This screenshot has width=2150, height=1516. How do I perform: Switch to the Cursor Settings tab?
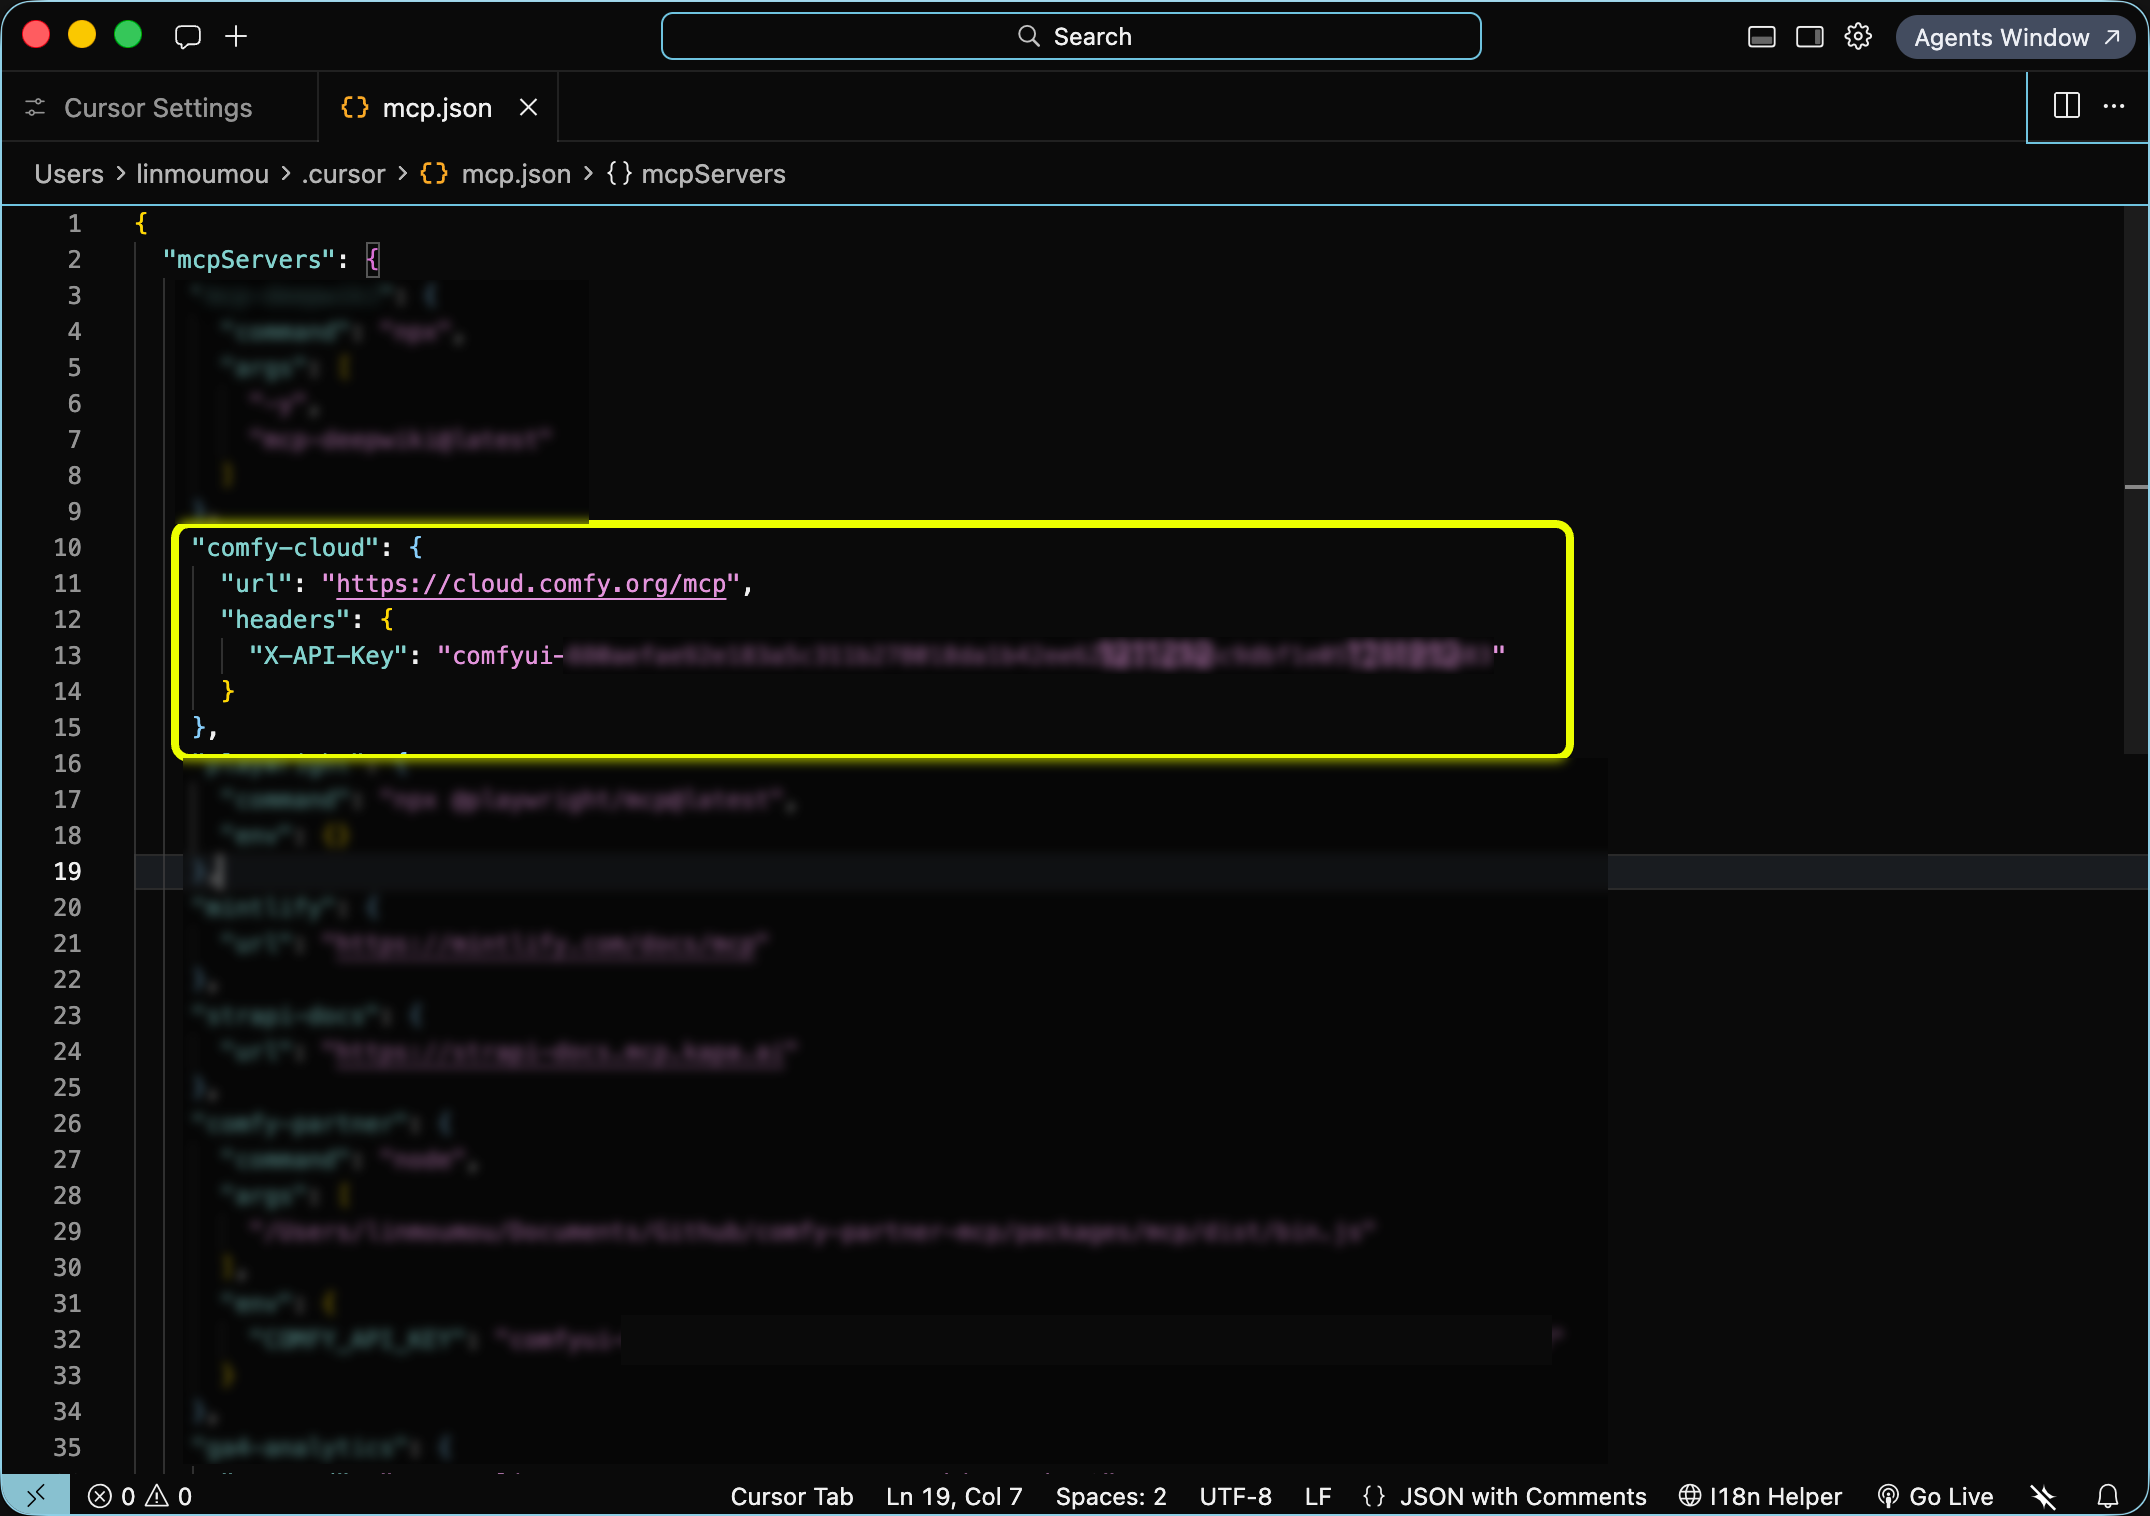[x=158, y=108]
